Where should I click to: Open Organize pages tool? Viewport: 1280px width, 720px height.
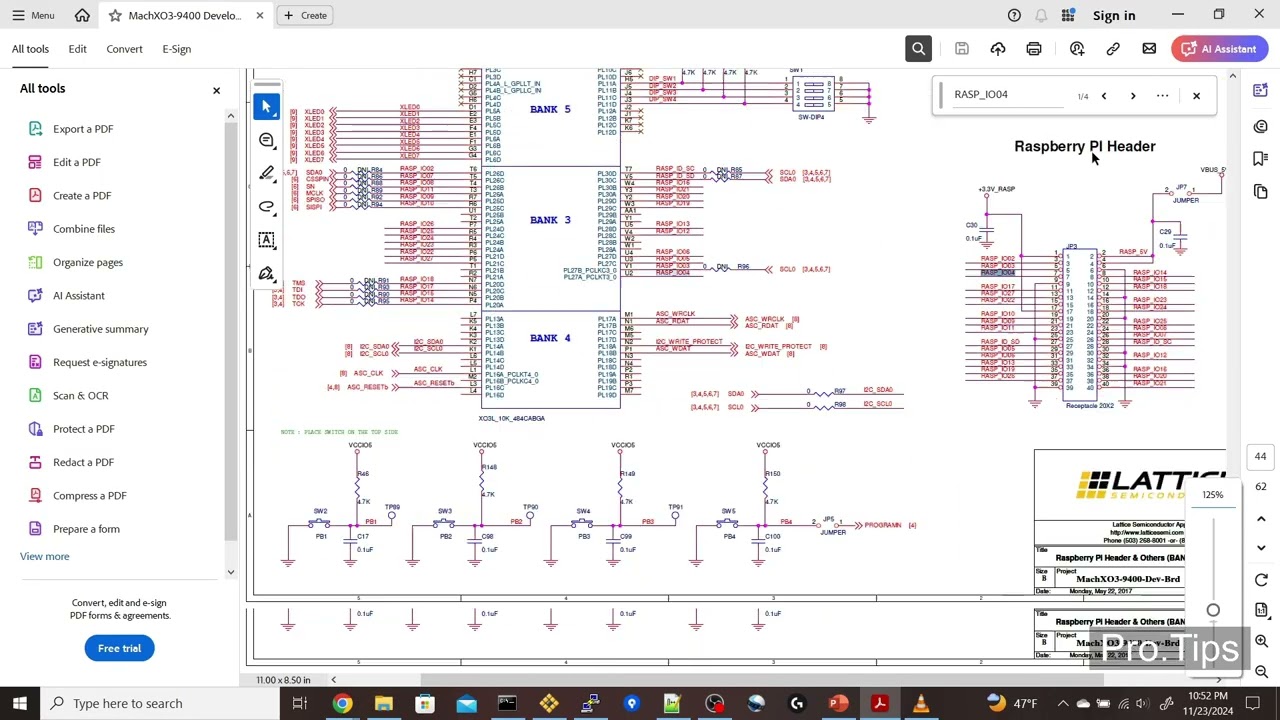click(88, 262)
